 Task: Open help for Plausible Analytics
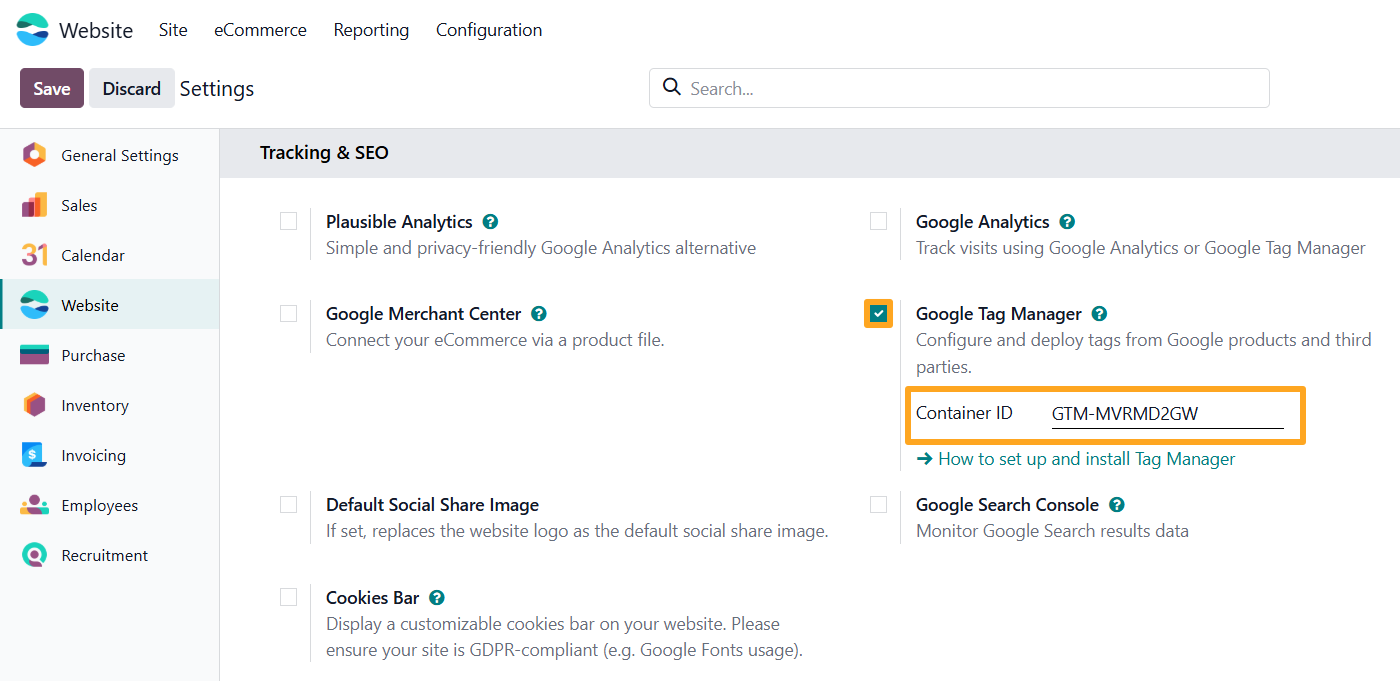(x=490, y=222)
